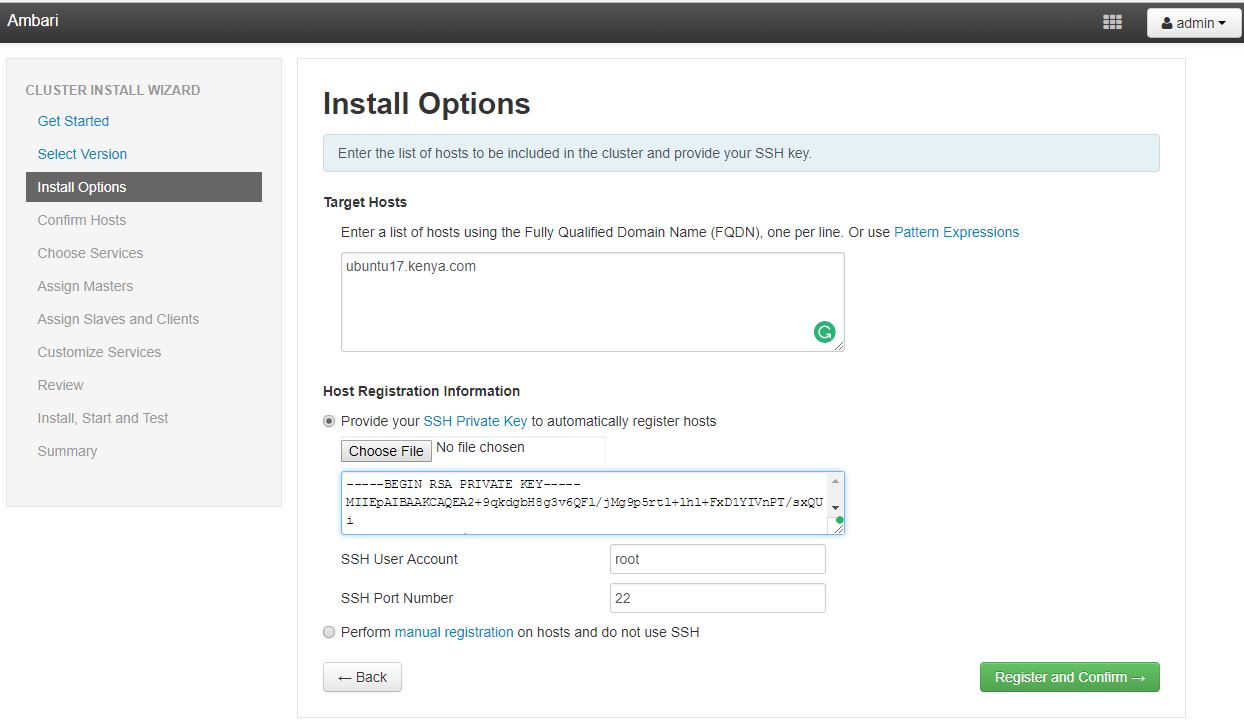Click the 'SSH Private Key' link
The height and width of the screenshot is (720, 1244).
click(x=475, y=420)
